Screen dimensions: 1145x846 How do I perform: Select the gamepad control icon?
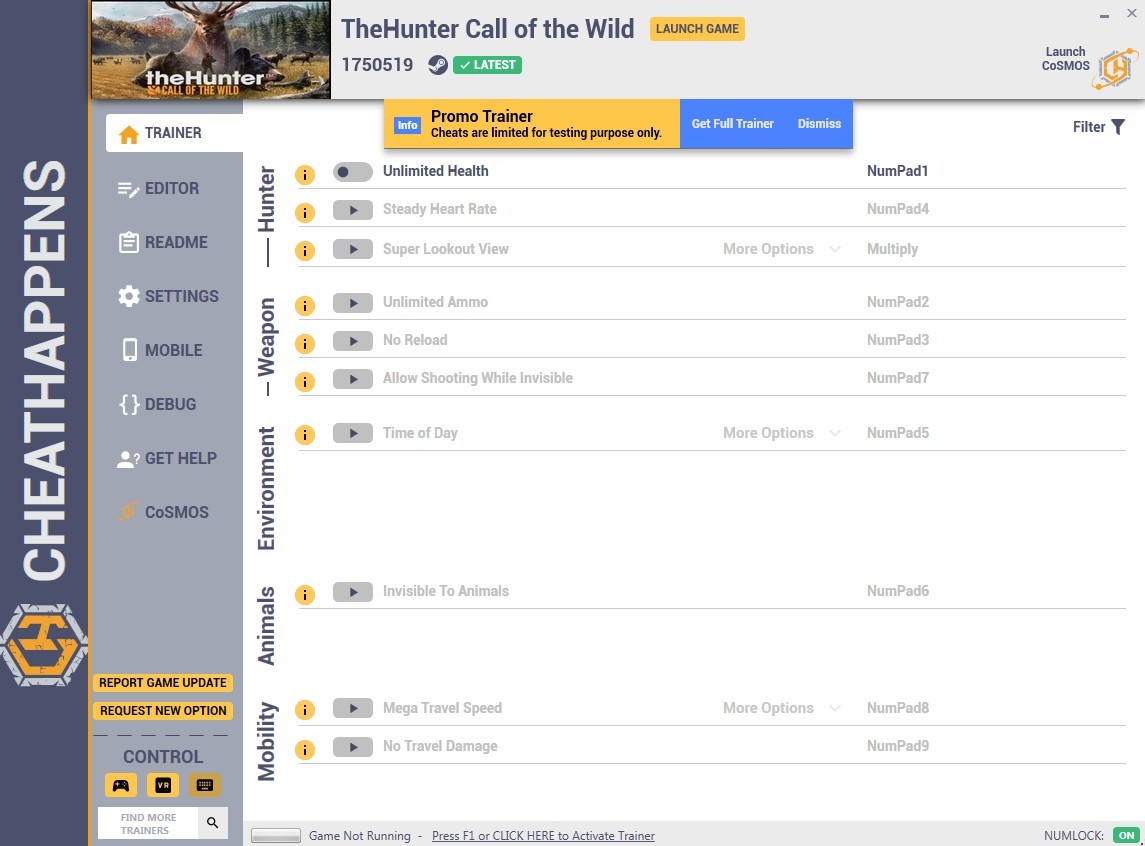(121, 785)
